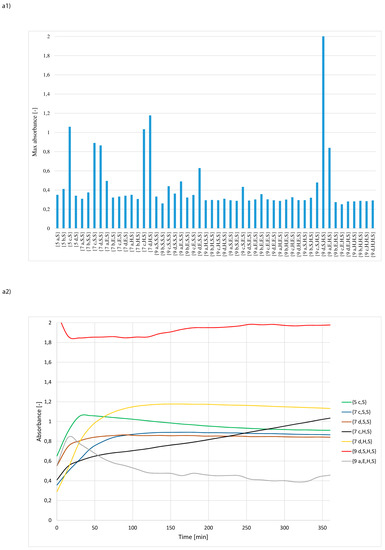Click the tallest bar reaching 2 in bar chart
The height and width of the screenshot is (550, 385).
pyautogui.click(x=323, y=132)
